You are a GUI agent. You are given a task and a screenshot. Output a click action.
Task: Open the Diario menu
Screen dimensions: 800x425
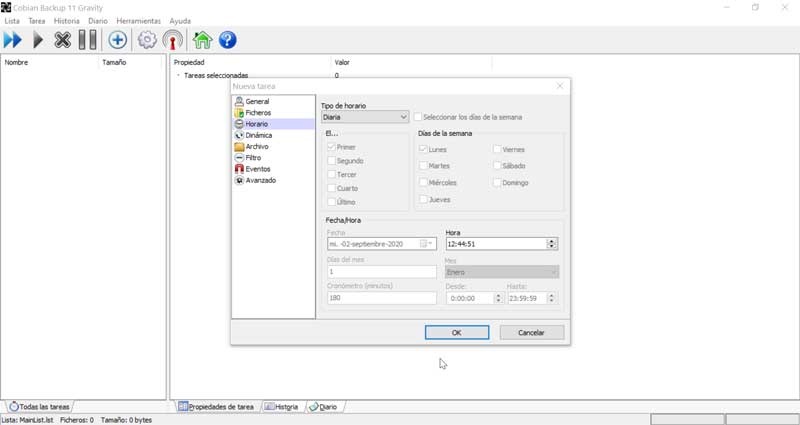point(97,21)
